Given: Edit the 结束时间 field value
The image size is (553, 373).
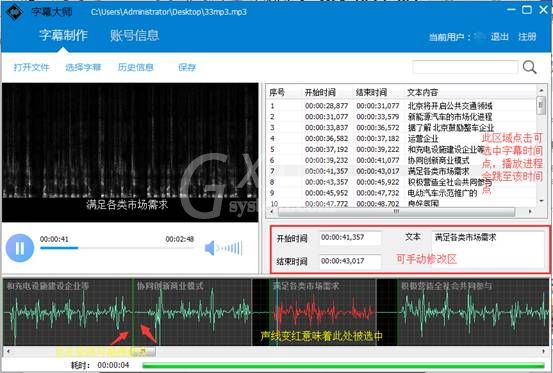Looking at the screenshot, I should coord(350,261).
